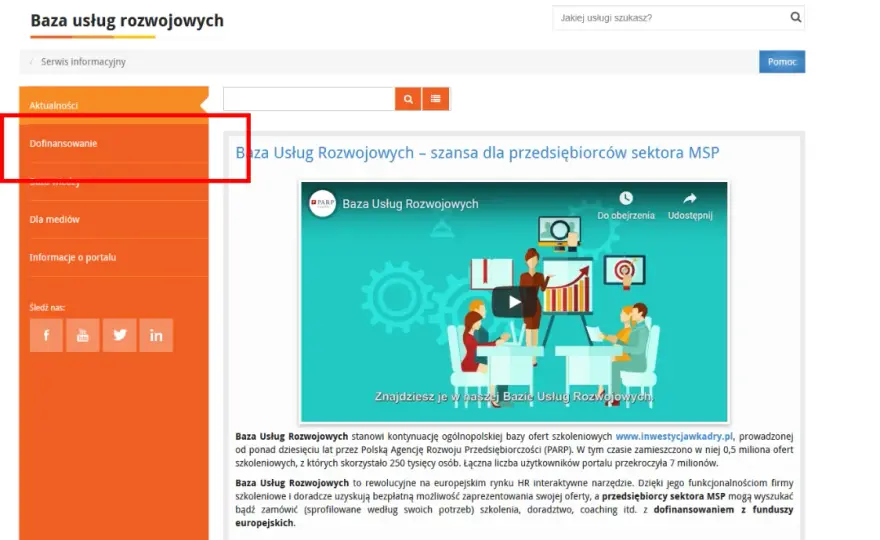
Task: Open the www.inwestycjawkadry.pl link
Action: [674, 436]
